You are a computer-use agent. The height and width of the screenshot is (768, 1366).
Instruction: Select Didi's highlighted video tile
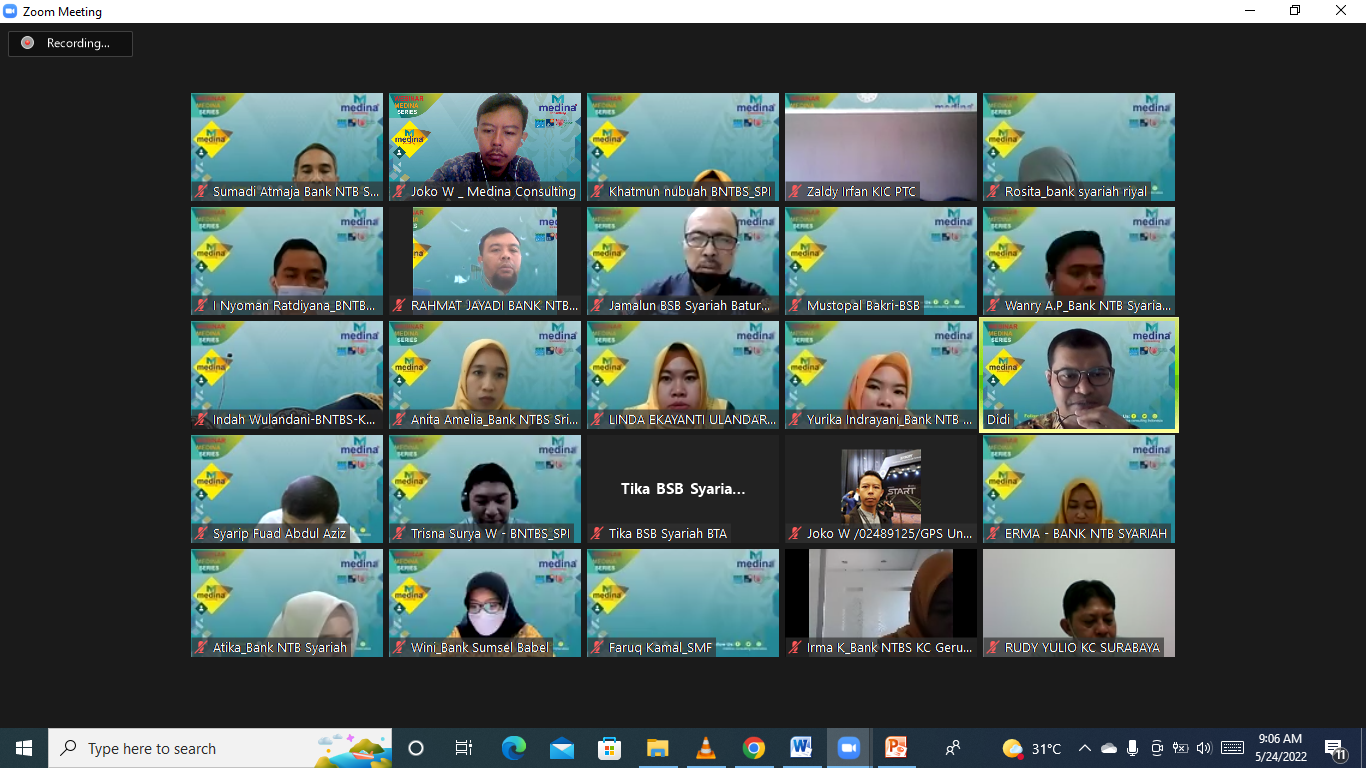(1079, 375)
